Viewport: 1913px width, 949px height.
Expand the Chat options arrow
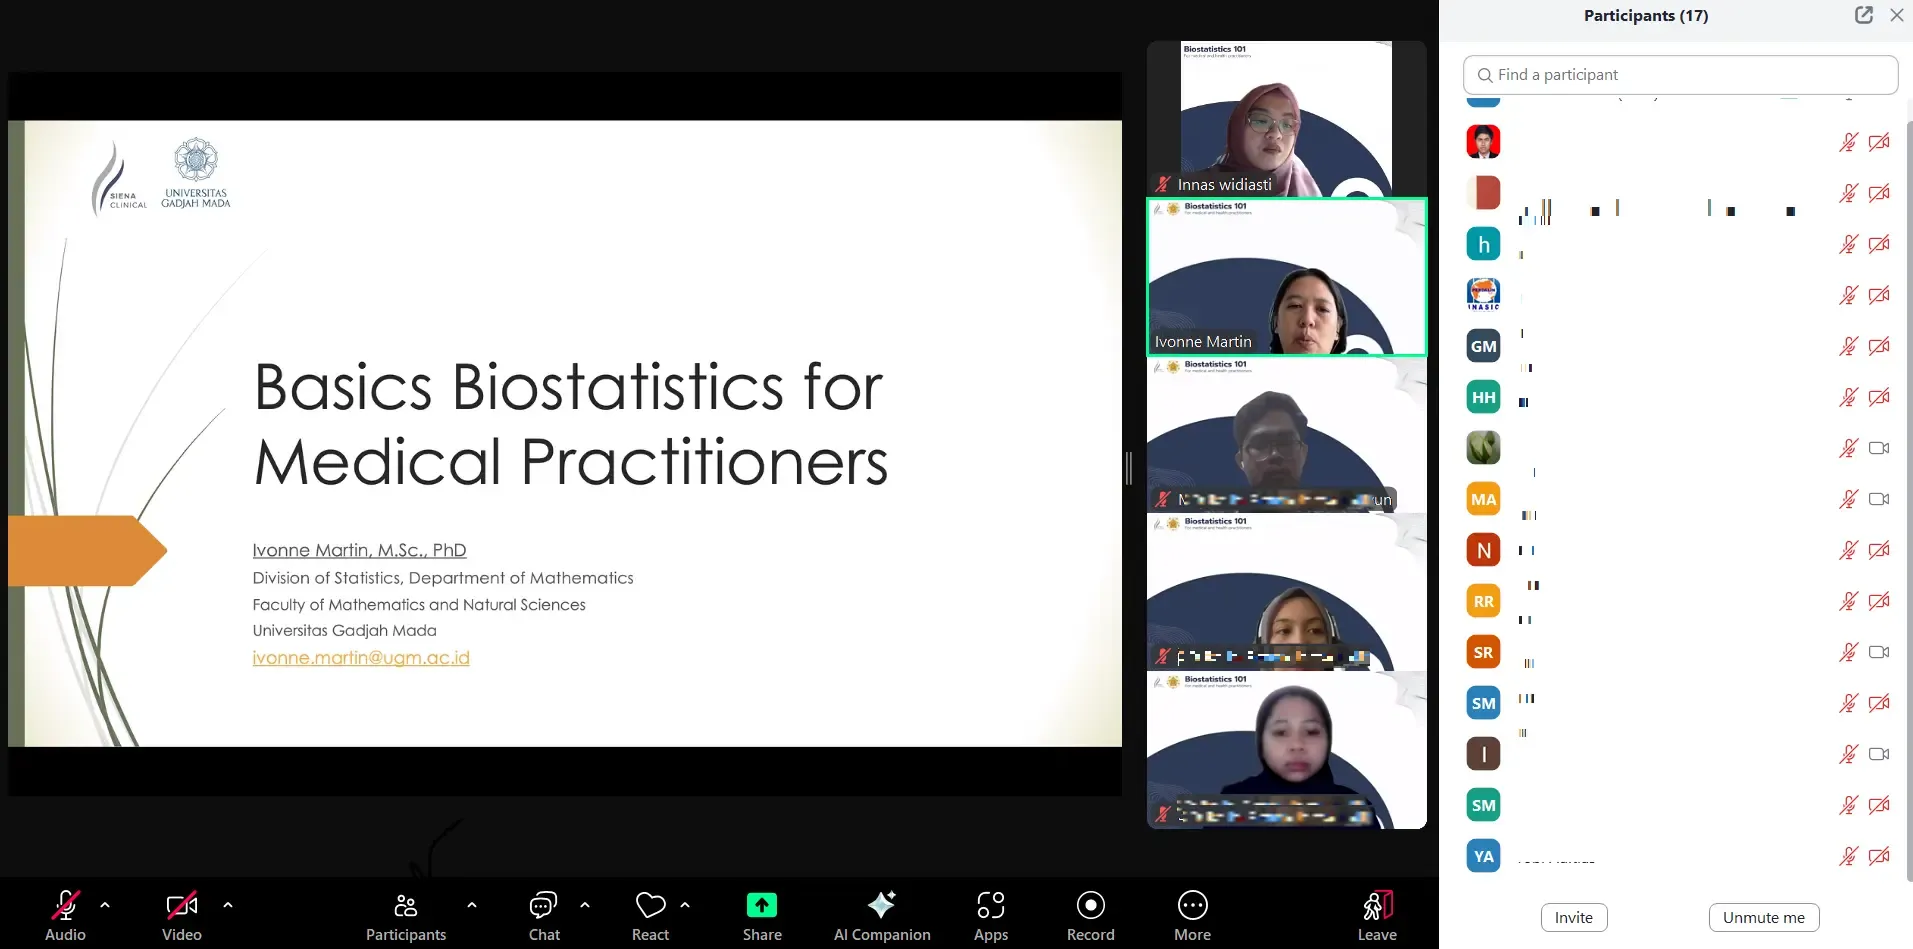click(x=585, y=905)
